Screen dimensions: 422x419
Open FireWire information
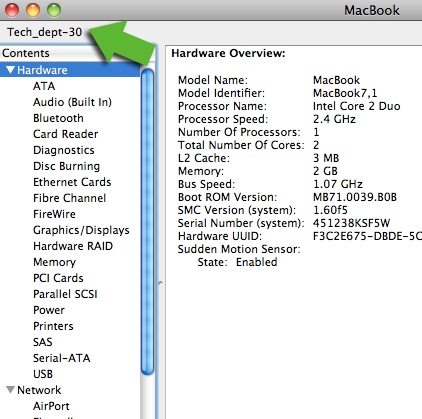(x=54, y=214)
